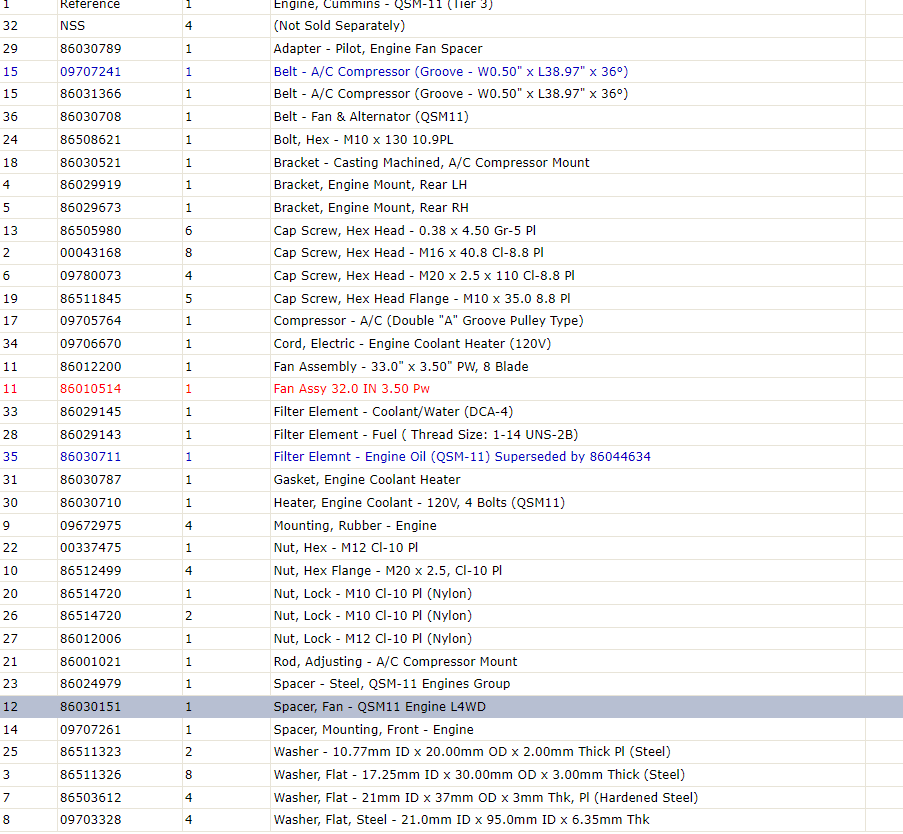The width and height of the screenshot is (903, 834).
Task: Click (Not Sold Separately) entry
Action: [339, 26]
